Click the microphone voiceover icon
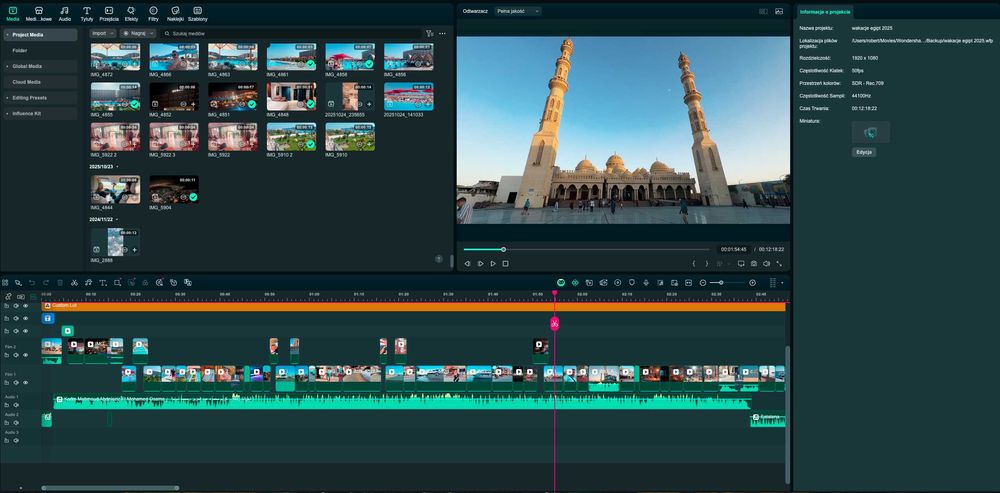1000x493 pixels. 645,283
